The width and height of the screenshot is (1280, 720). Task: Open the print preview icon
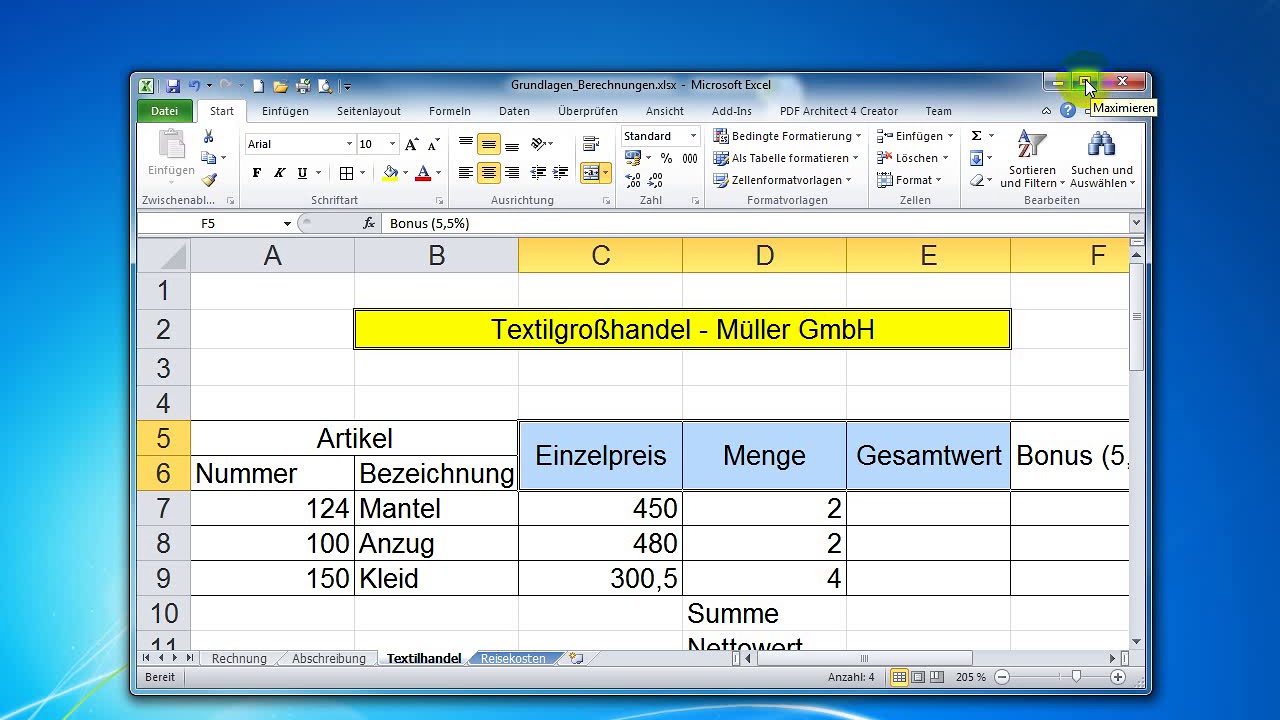327,86
